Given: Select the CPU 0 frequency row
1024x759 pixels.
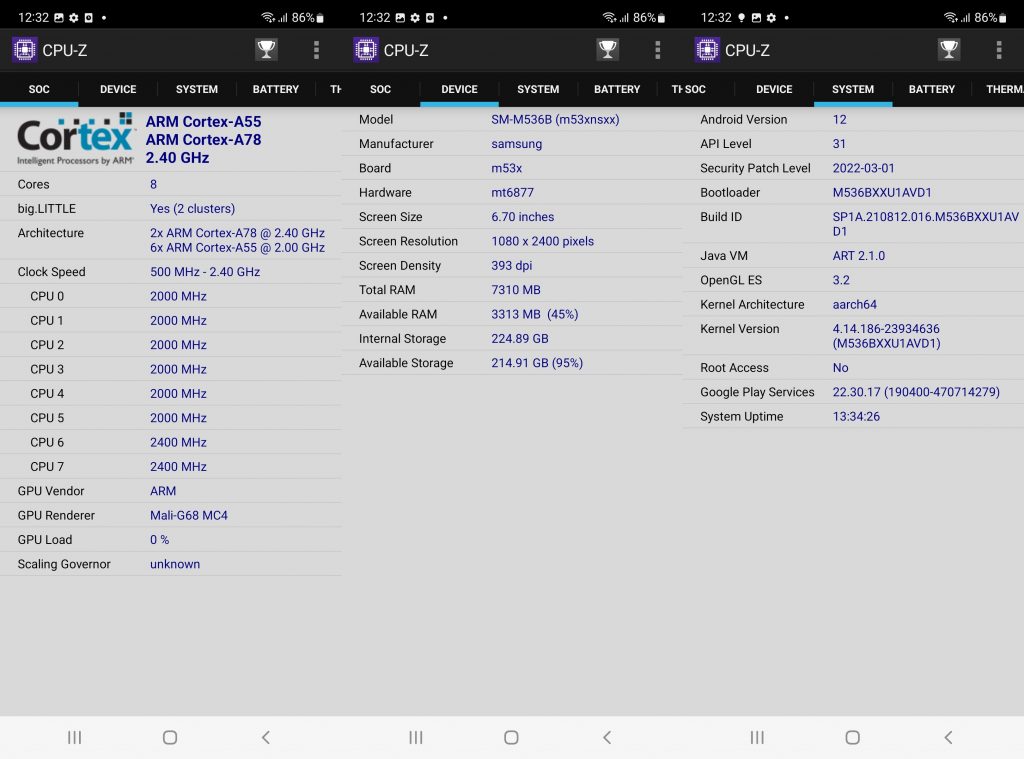Looking at the screenshot, I should click(170, 296).
